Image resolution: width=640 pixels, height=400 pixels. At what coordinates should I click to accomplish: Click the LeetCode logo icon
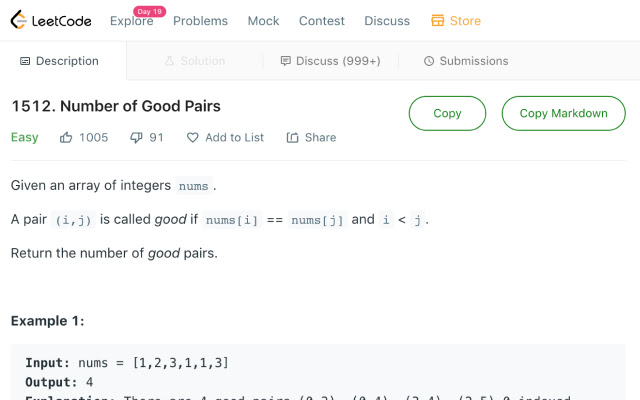(19, 20)
